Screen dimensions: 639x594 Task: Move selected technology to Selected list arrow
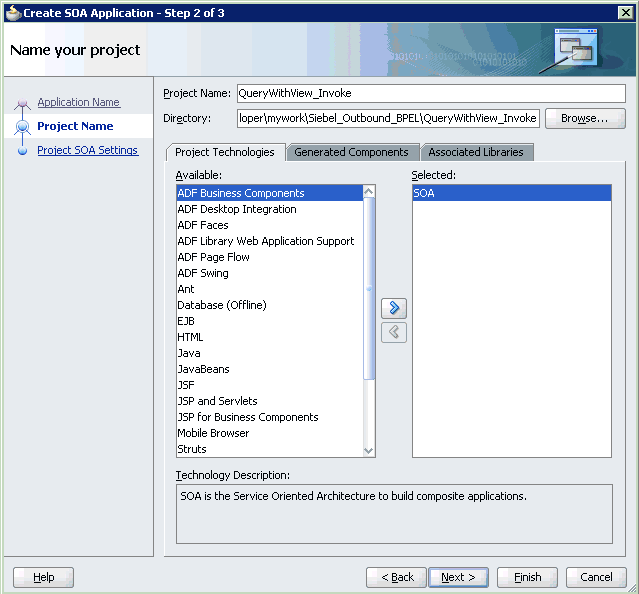pos(394,308)
